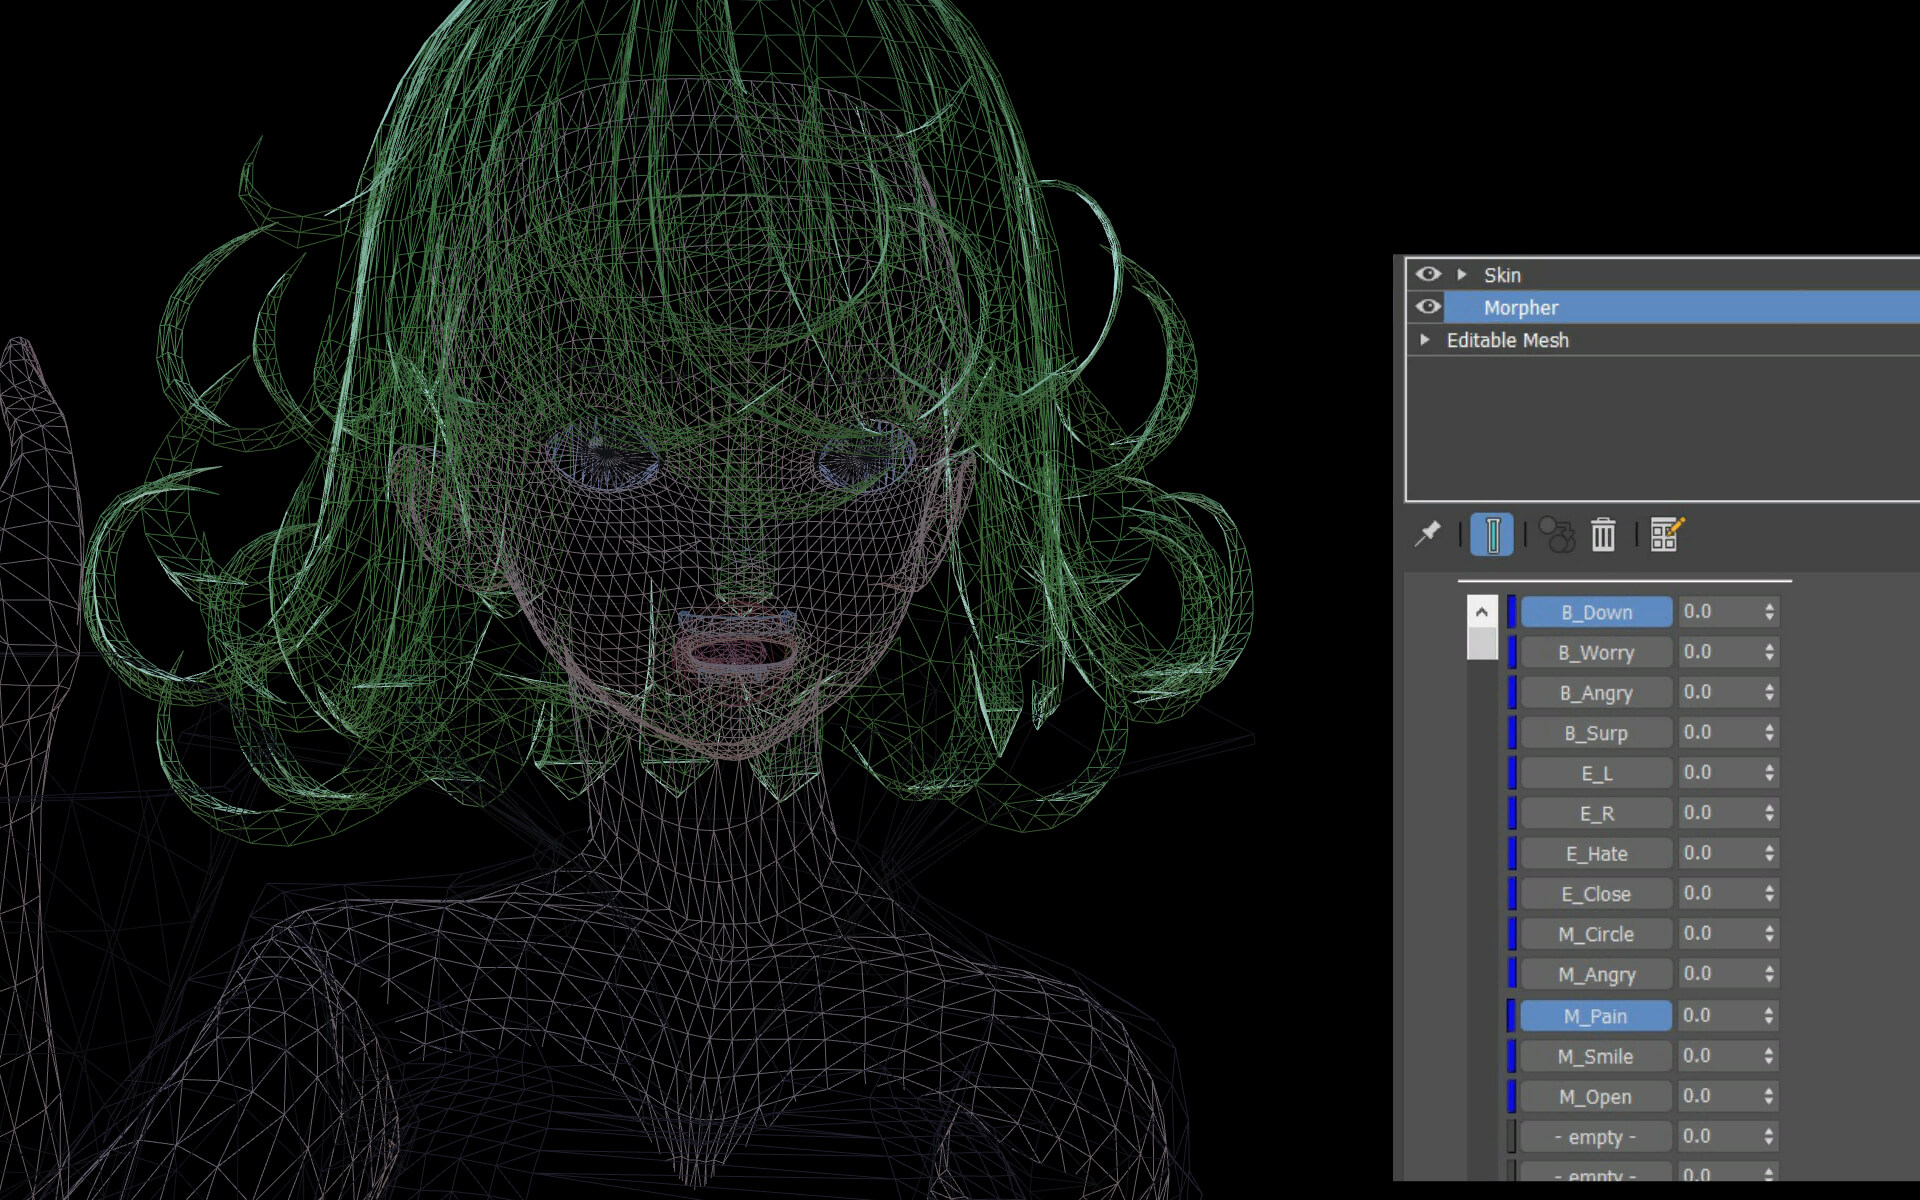Expand the Skin modifier sub-levels
The height and width of the screenshot is (1200, 1920).
point(1462,274)
